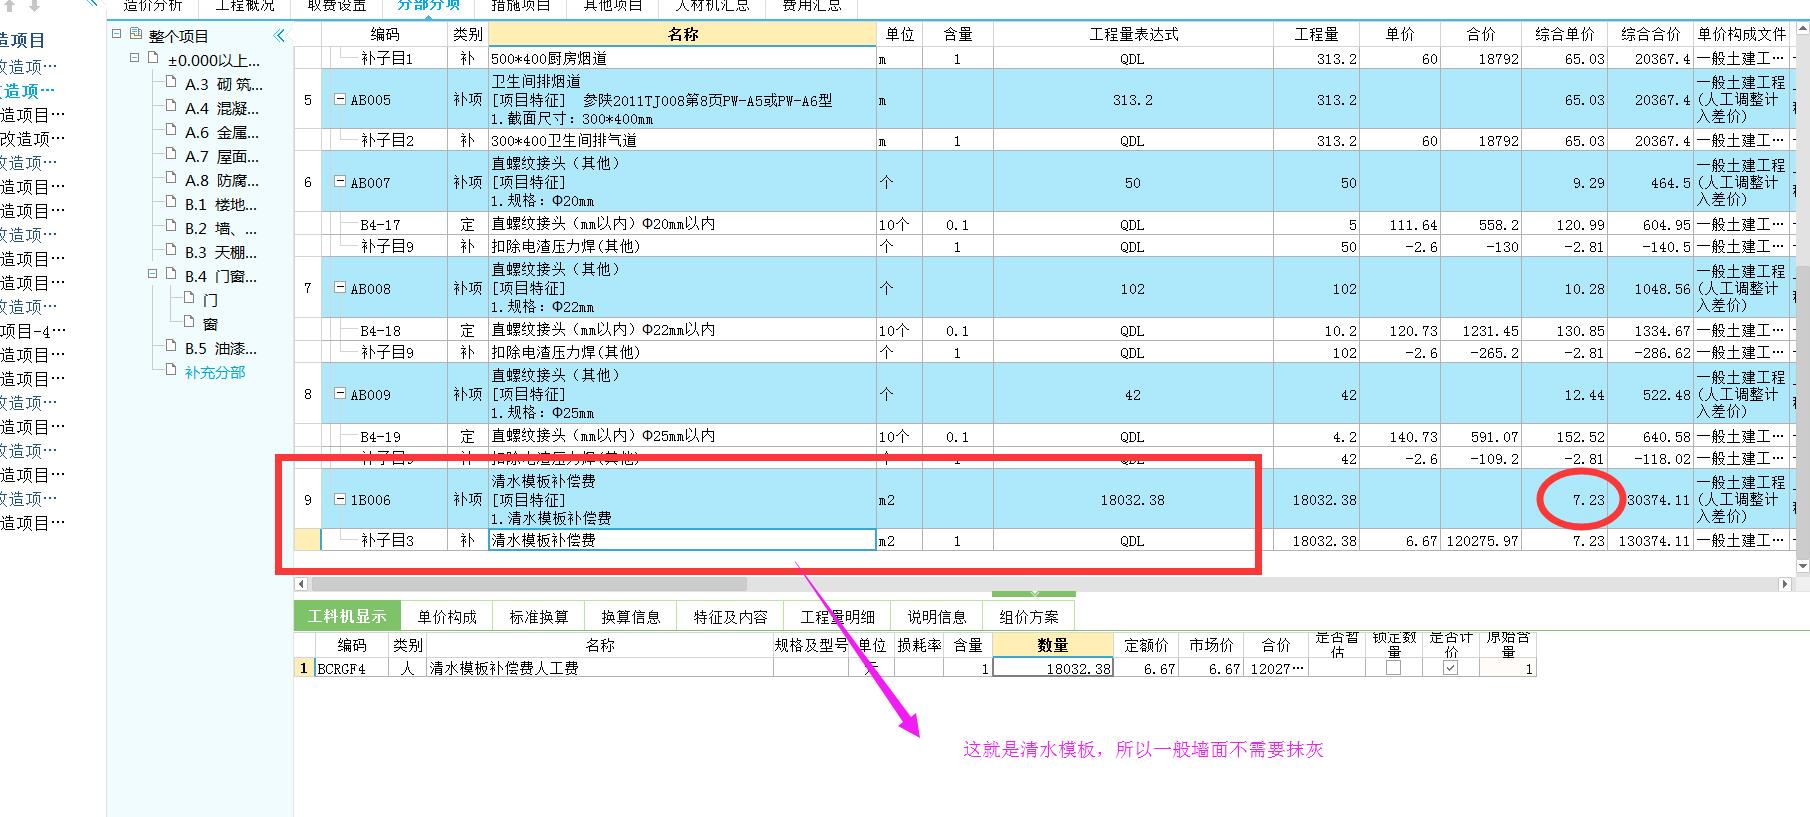Click the 市场价 header in bottom table

pos(1211,645)
